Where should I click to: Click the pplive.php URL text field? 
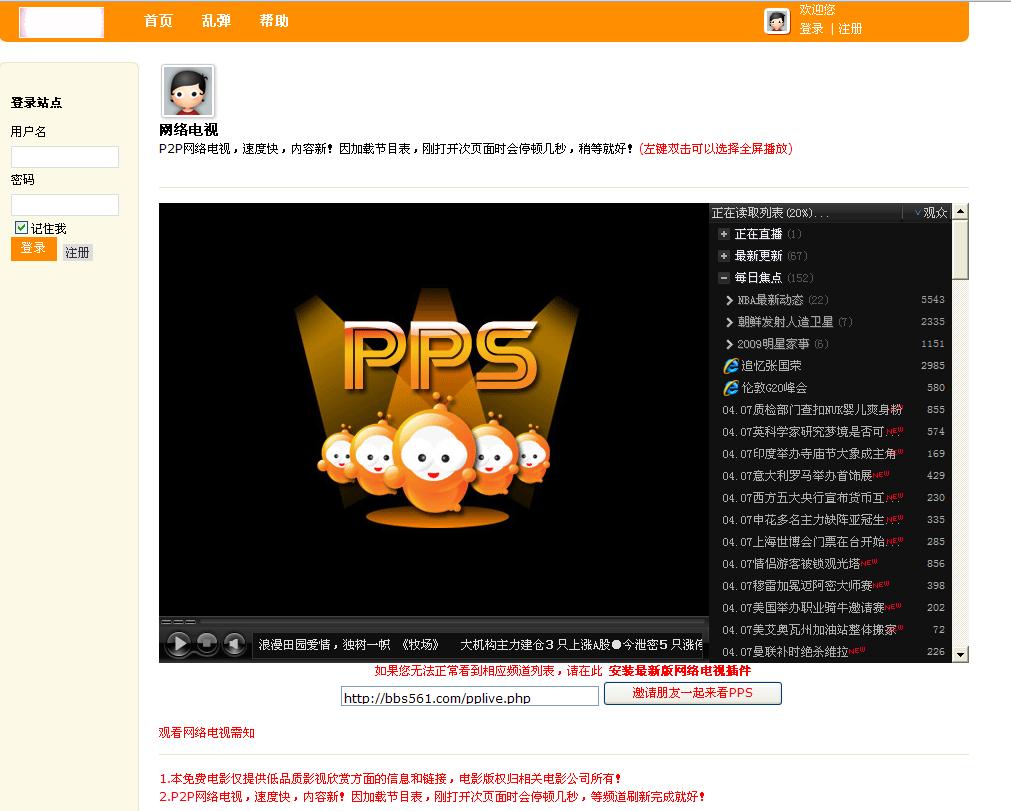pos(469,696)
